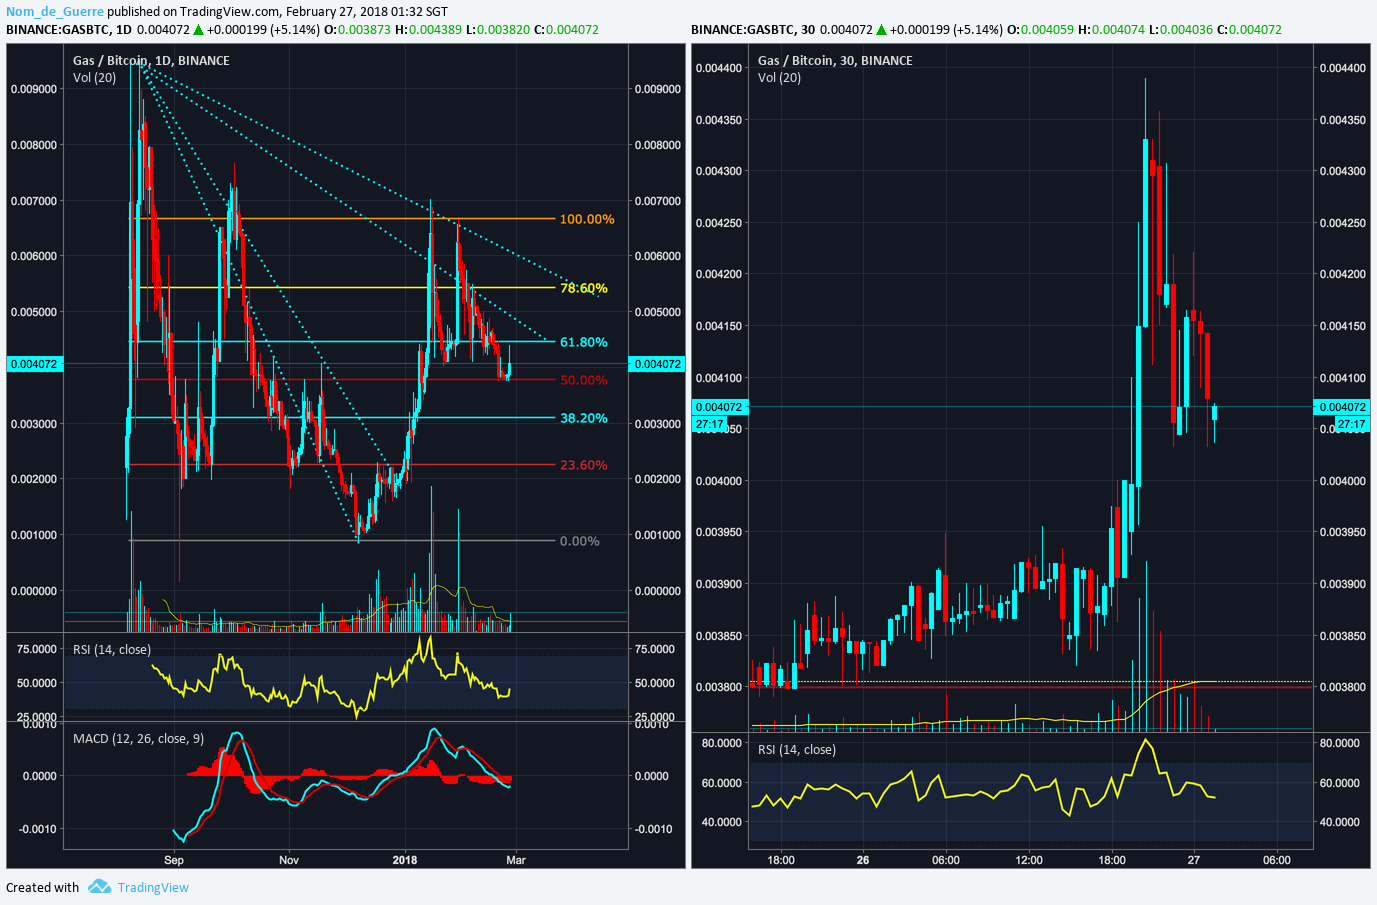Viewport: 1377px width, 905px height.
Task: Click the '27' date label on 30-minute chart
Action: [1193, 860]
